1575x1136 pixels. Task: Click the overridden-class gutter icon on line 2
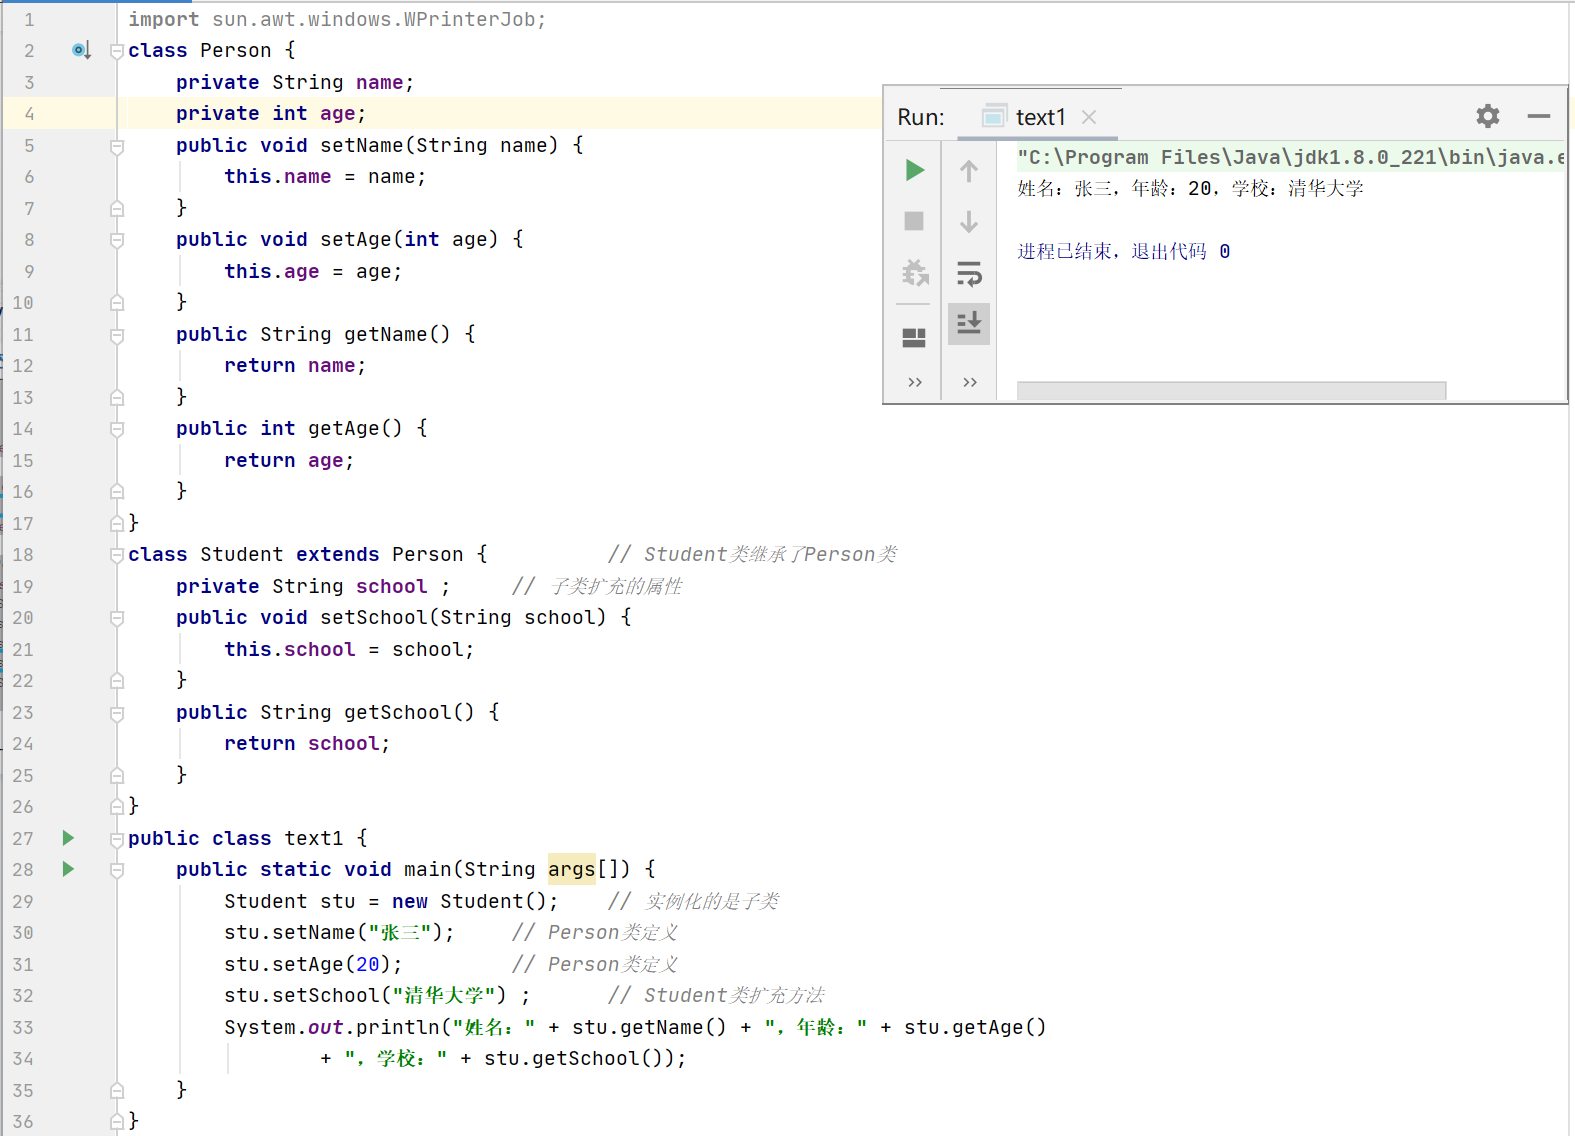click(82, 50)
